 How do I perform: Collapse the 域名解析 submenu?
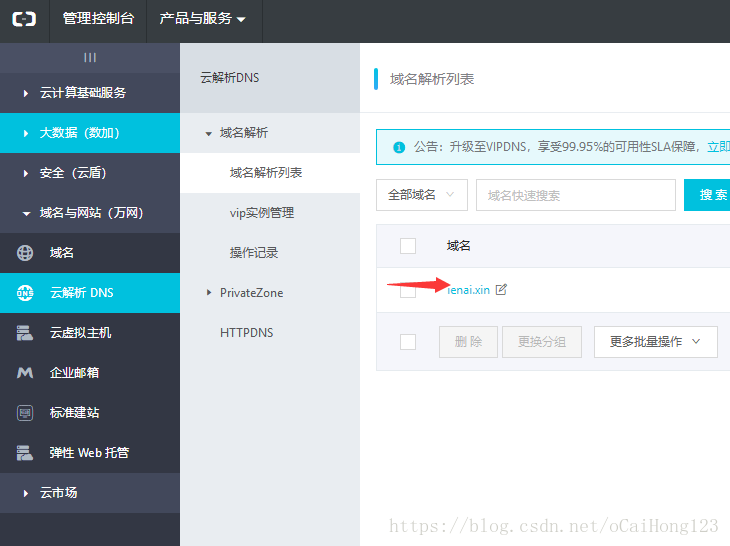pos(270,133)
